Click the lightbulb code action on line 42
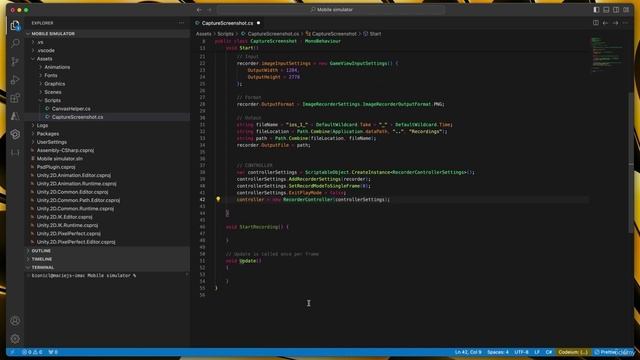 point(218,200)
